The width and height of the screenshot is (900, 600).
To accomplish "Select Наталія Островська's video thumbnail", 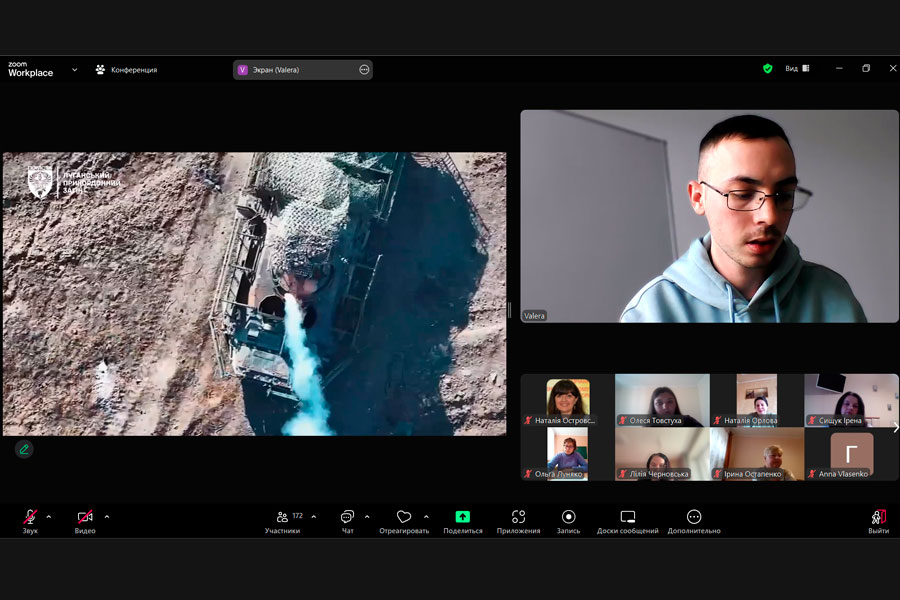I will [568, 400].
